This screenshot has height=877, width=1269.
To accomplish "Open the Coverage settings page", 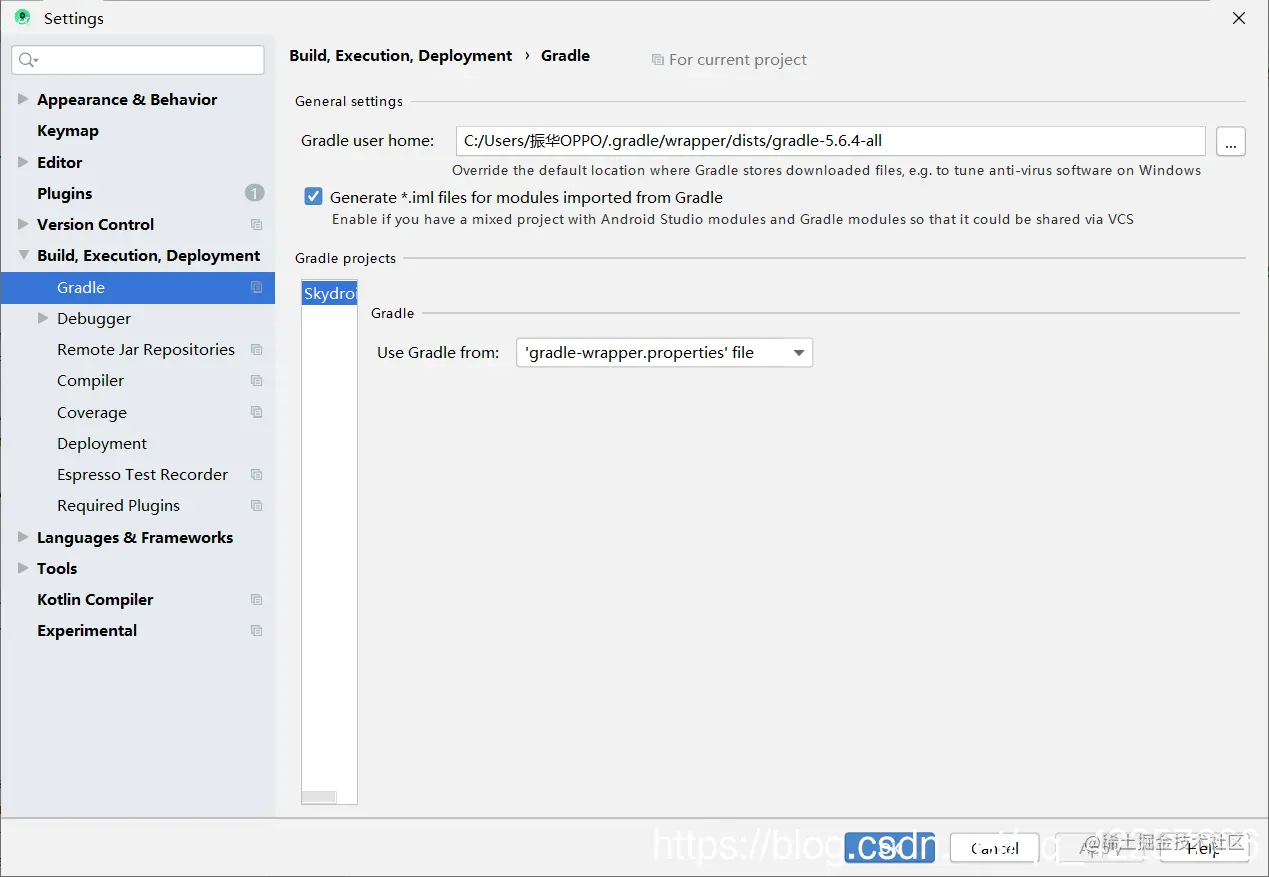I will point(92,413).
